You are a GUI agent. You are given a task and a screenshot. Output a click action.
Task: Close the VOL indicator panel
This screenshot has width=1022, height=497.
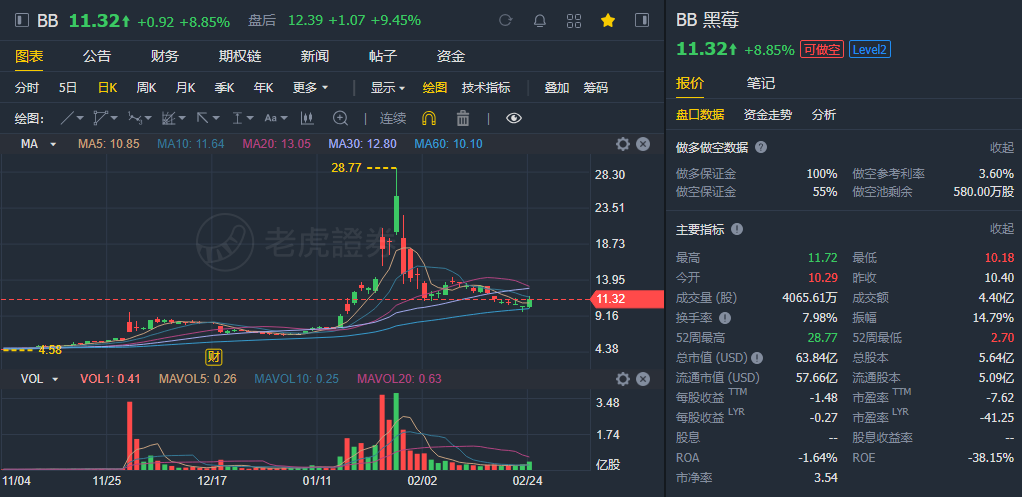643,378
